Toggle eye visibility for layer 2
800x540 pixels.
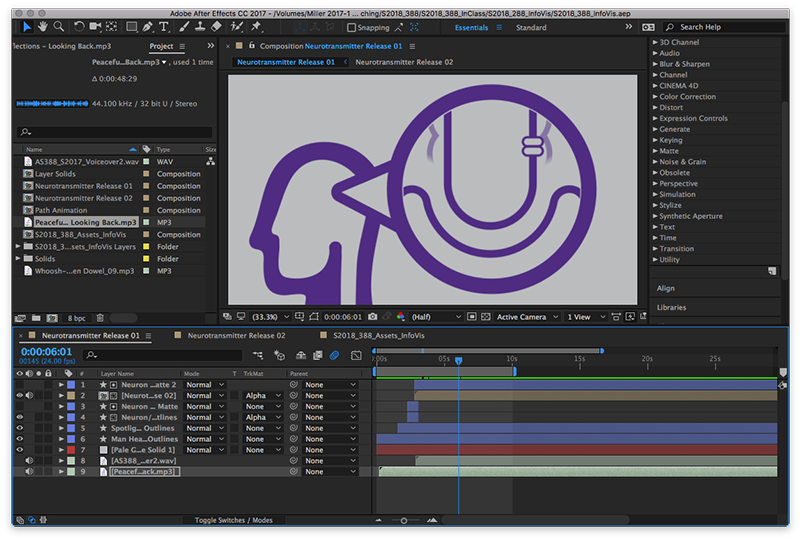[x=20, y=396]
